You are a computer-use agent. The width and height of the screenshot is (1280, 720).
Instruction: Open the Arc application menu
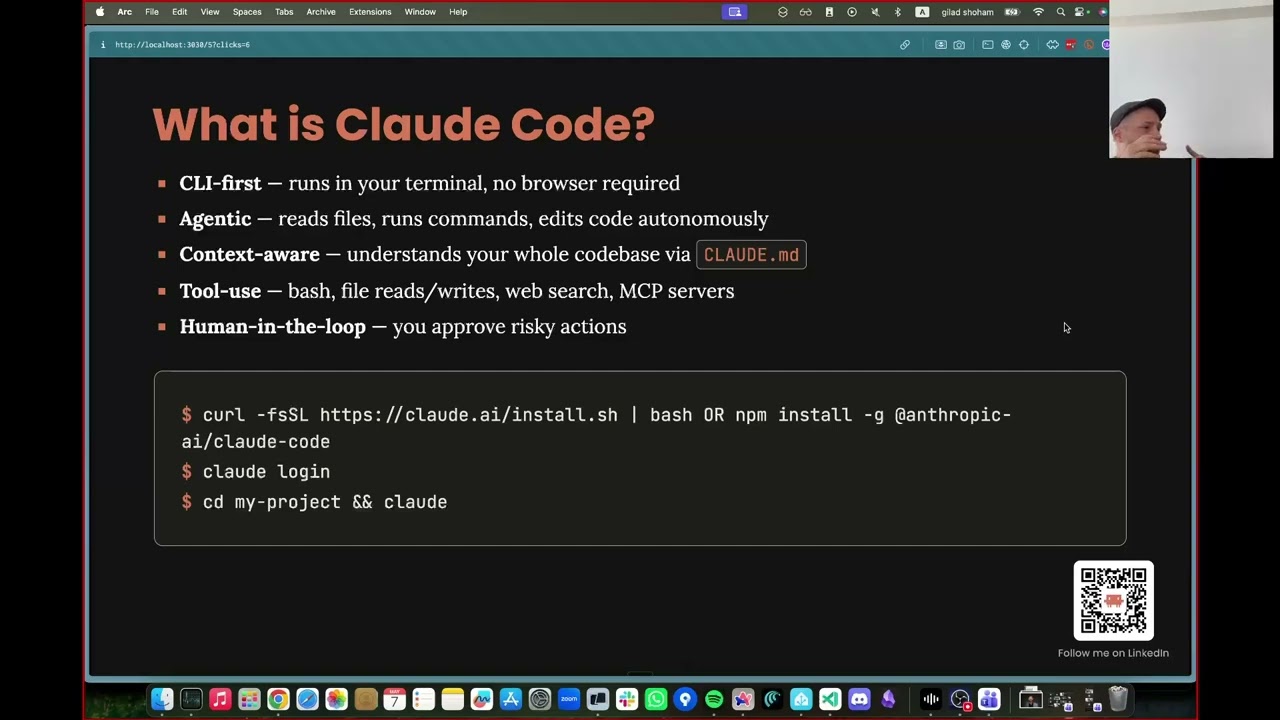click(x=124, y=12)
